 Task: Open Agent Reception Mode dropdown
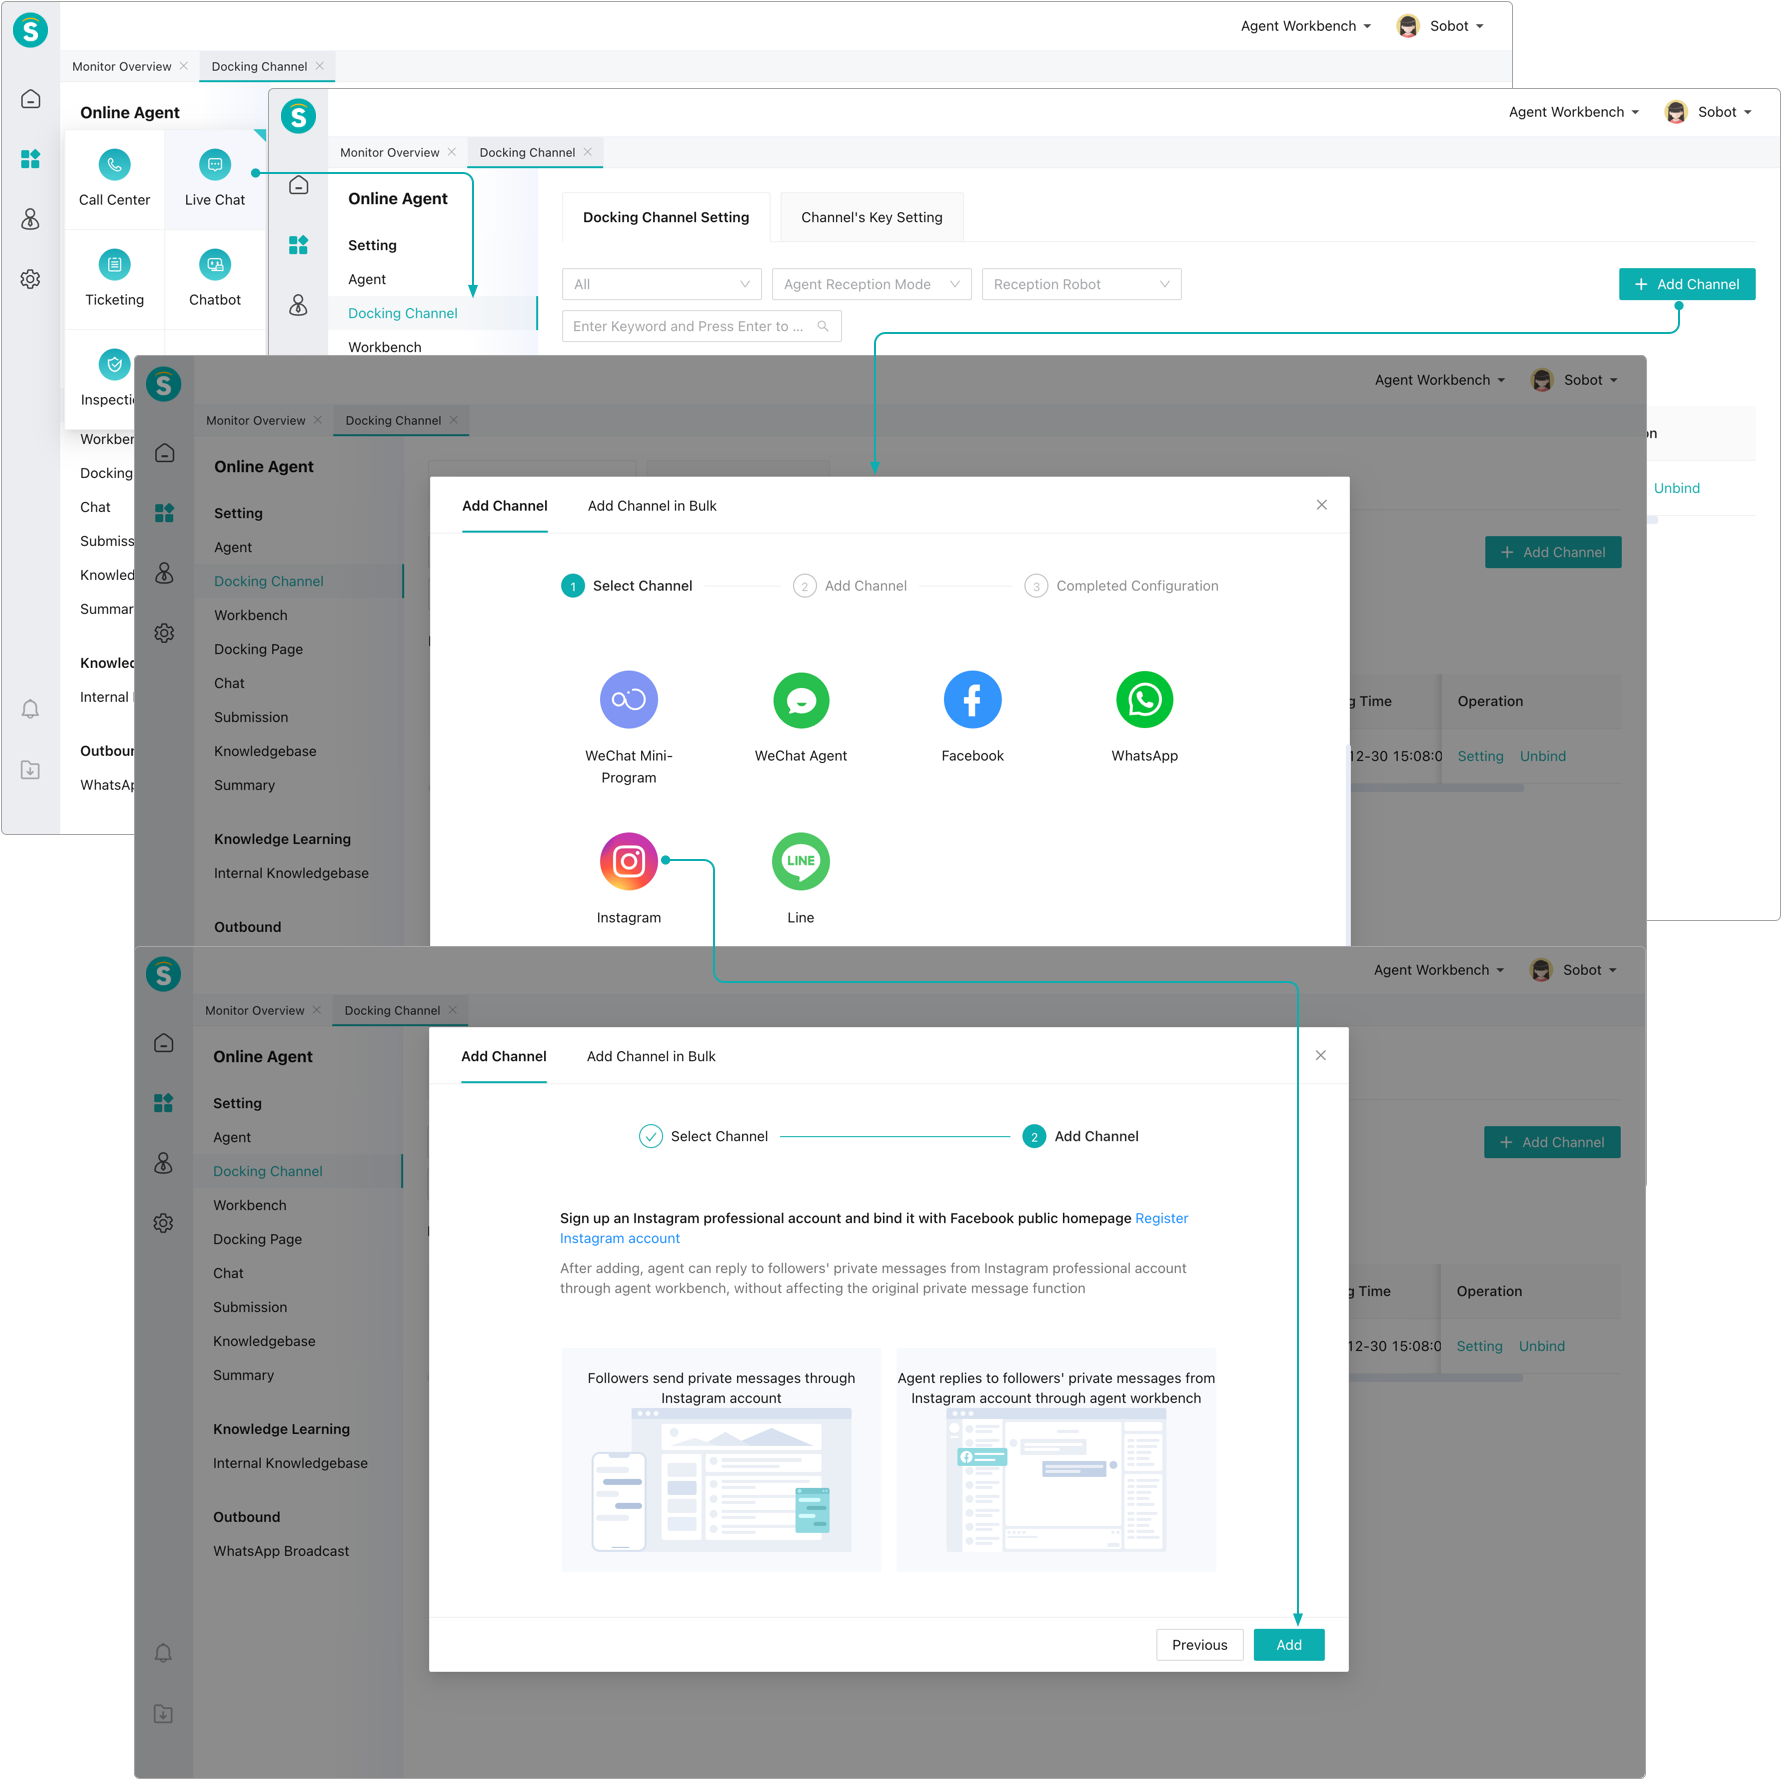tap(872, 284)
